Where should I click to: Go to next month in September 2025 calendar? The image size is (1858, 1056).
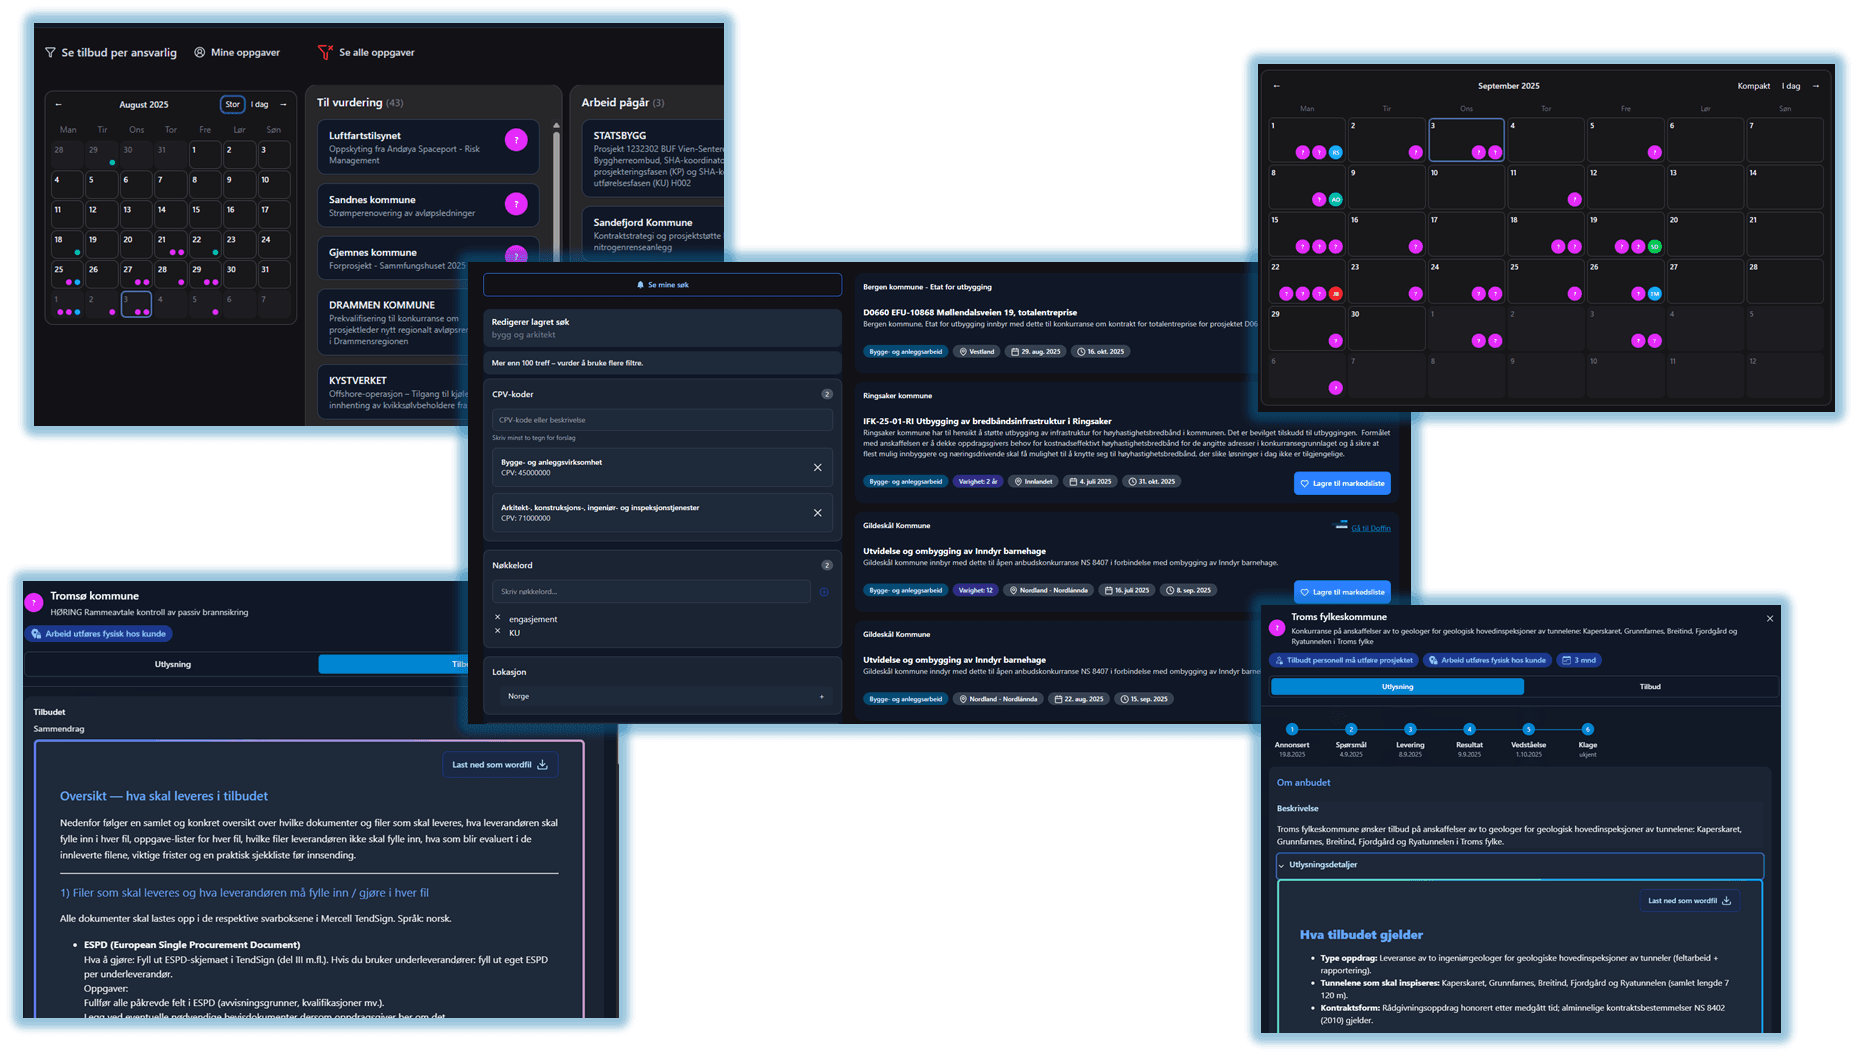(1816, 86)
